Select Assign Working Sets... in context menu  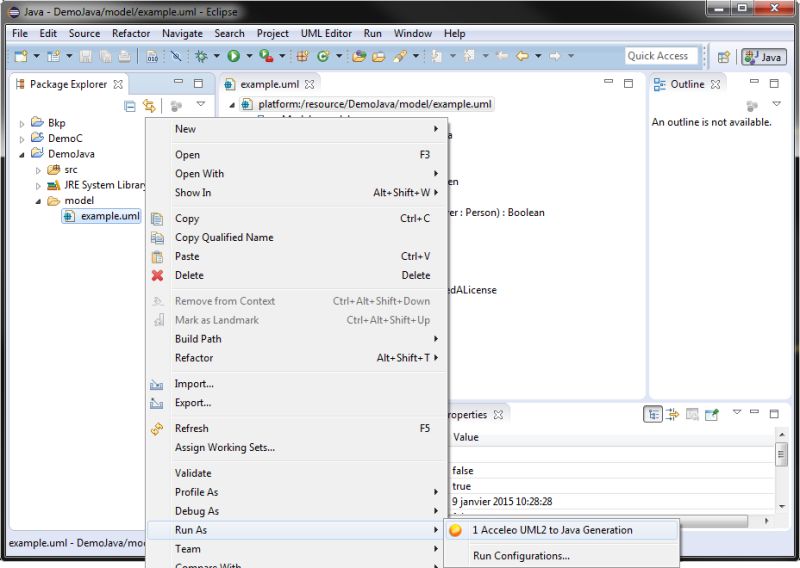click(x=295, y=447)
